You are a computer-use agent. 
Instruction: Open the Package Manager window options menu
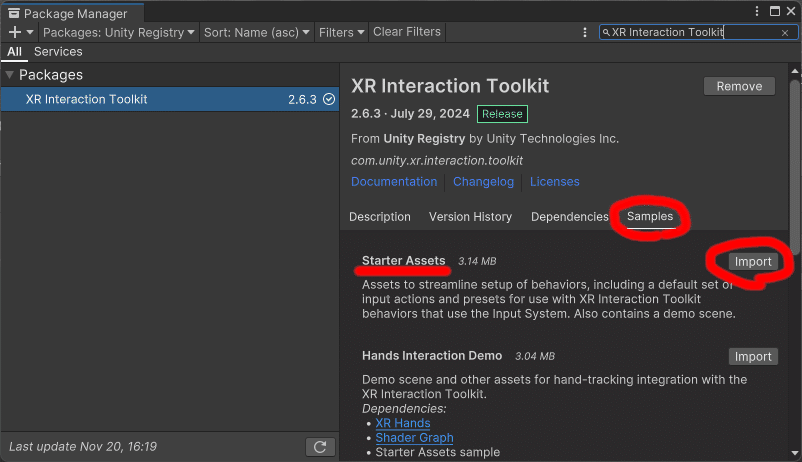pyautogui.click(x=757, y=11)
